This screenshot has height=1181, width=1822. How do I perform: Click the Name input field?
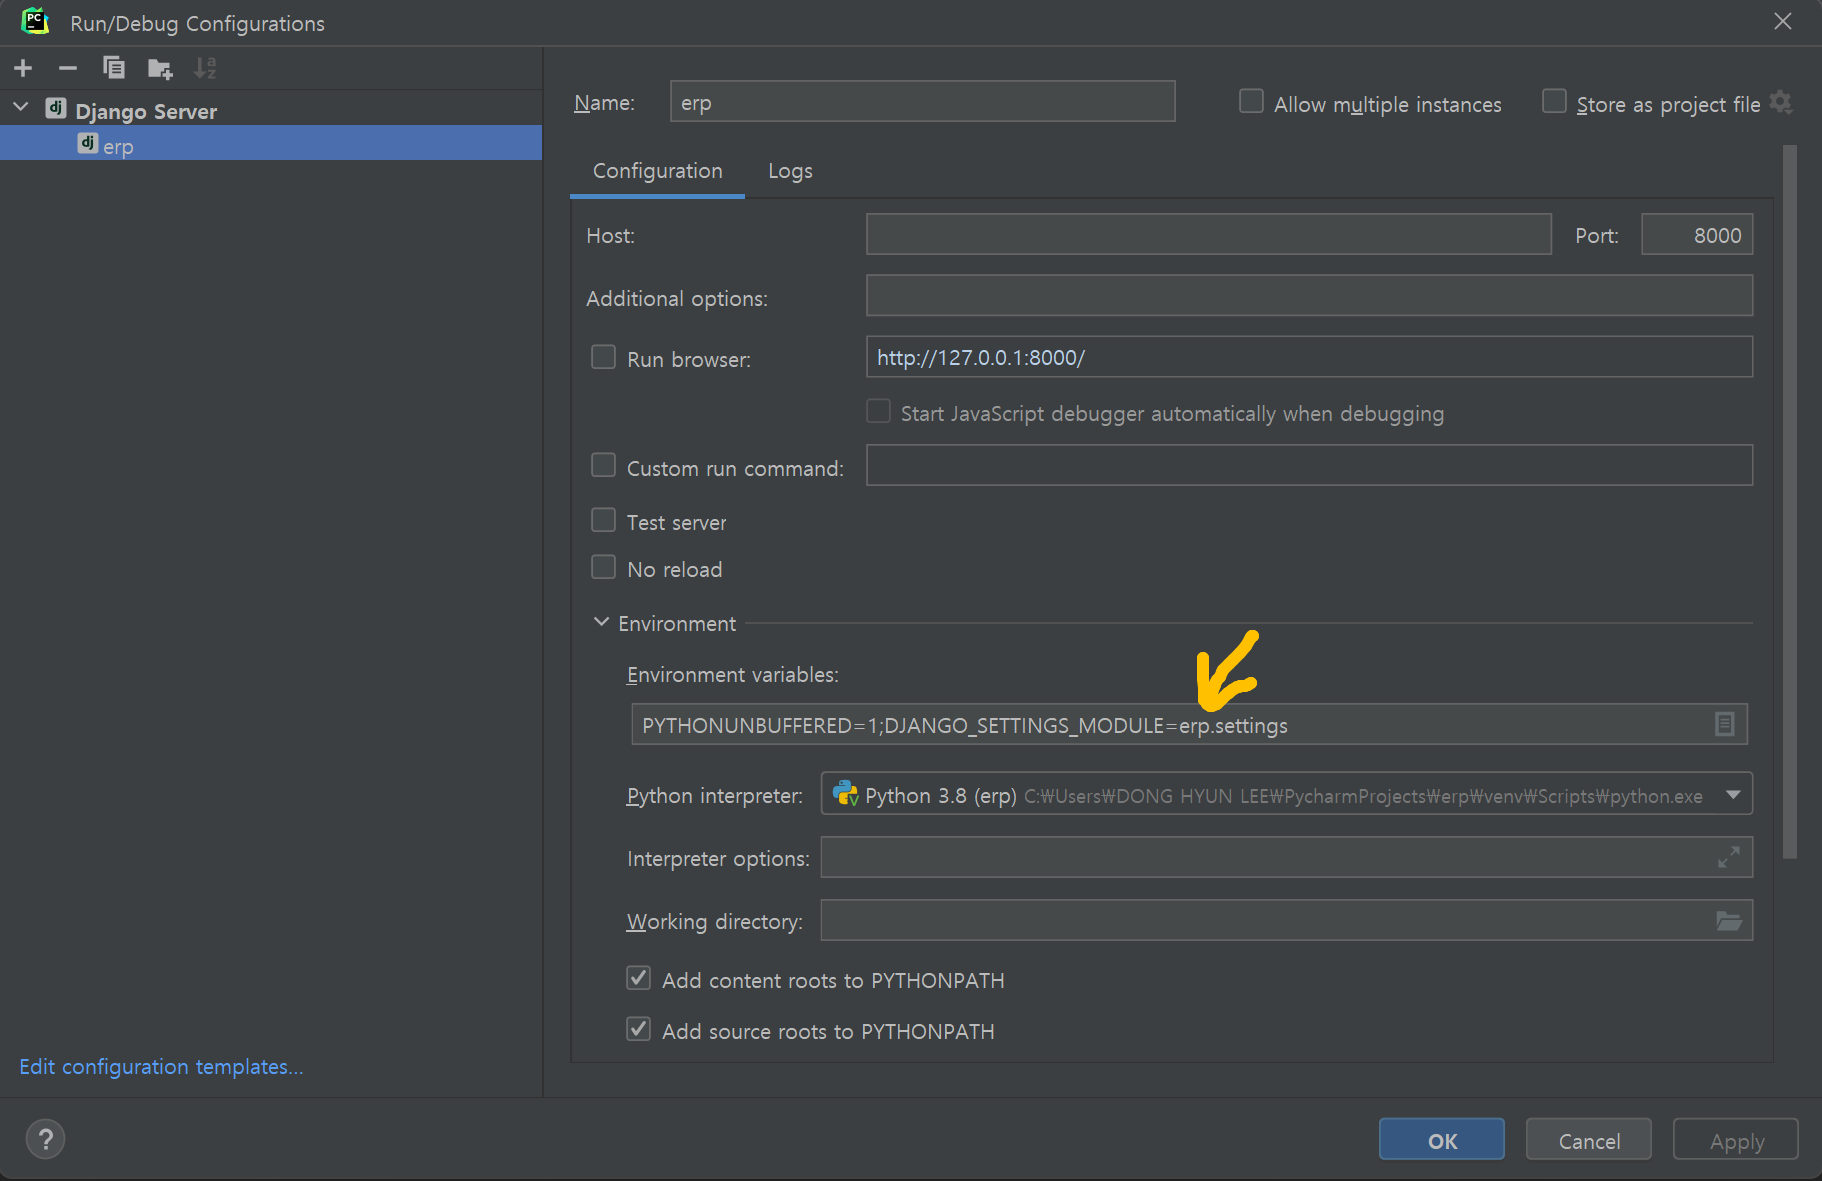(922, 102)
